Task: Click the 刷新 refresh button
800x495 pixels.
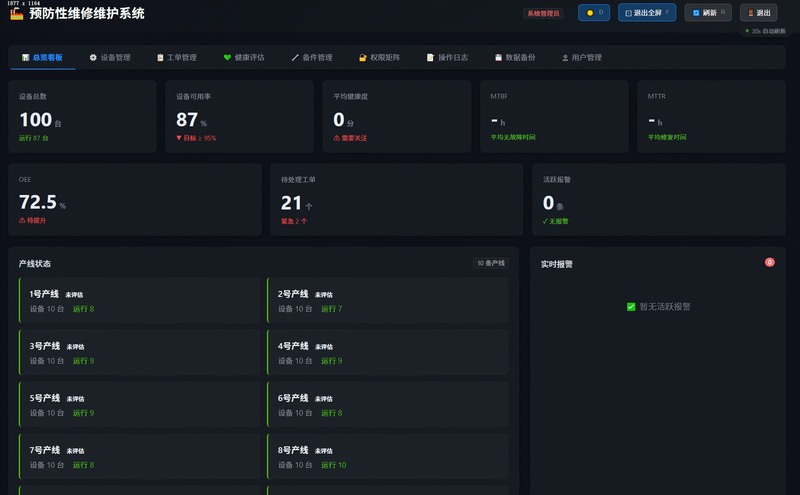Action: point(708,13)
